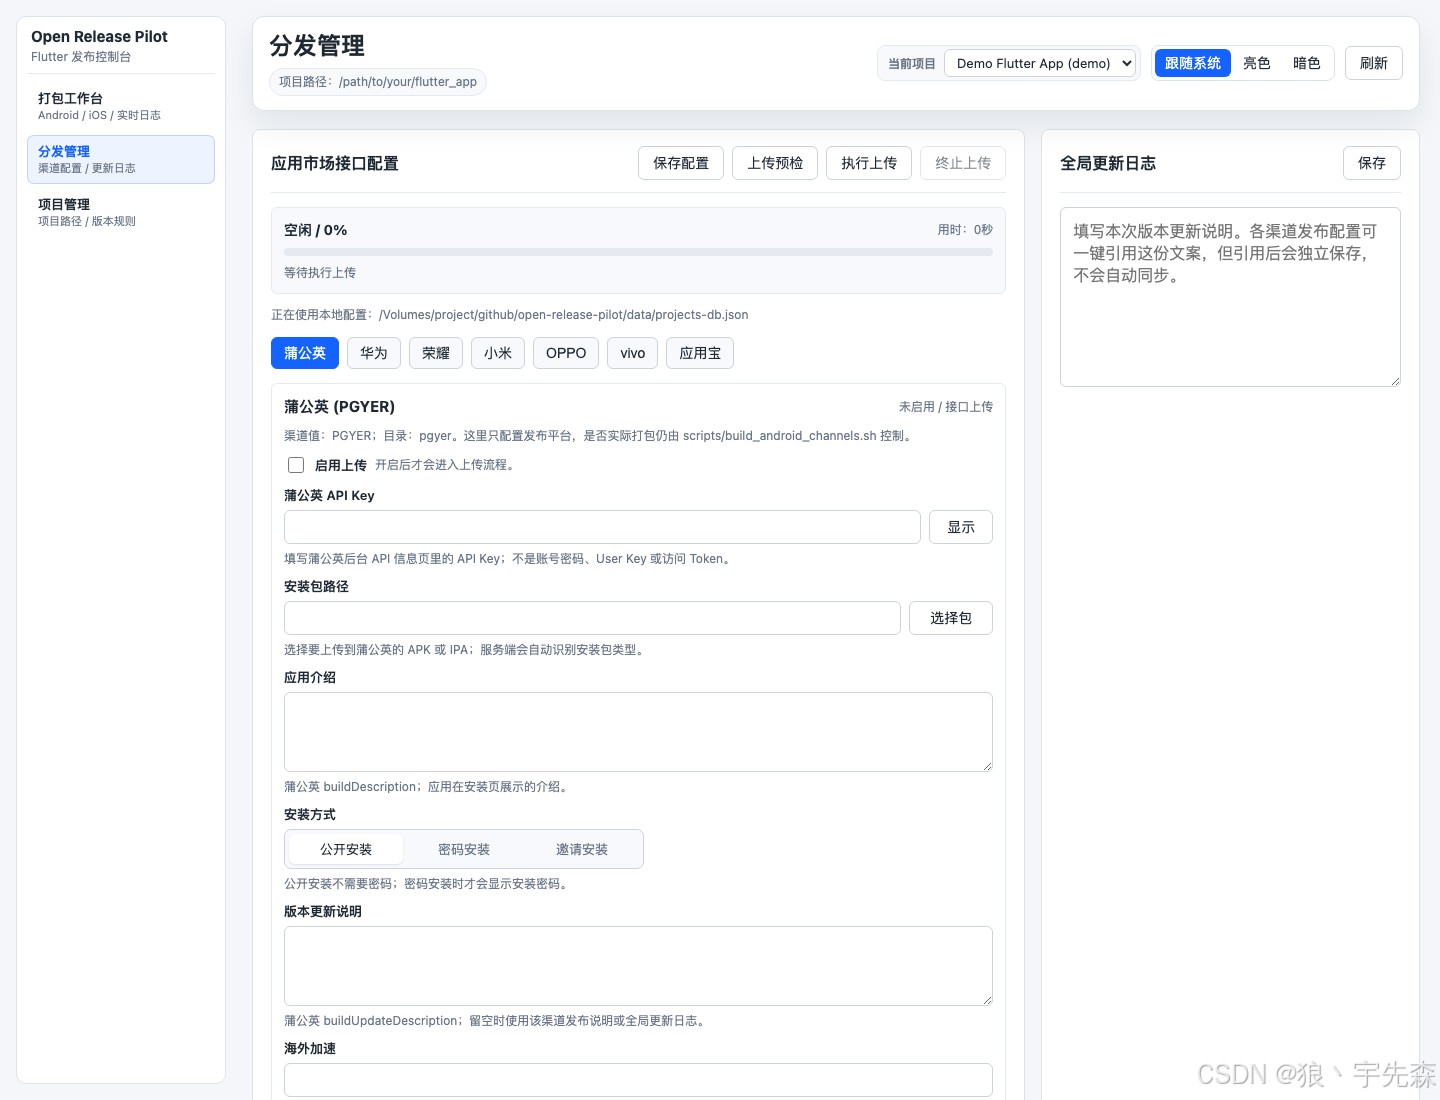Select the 小米 channel tab
The image size is (1440, 1100).
[498, 353]
